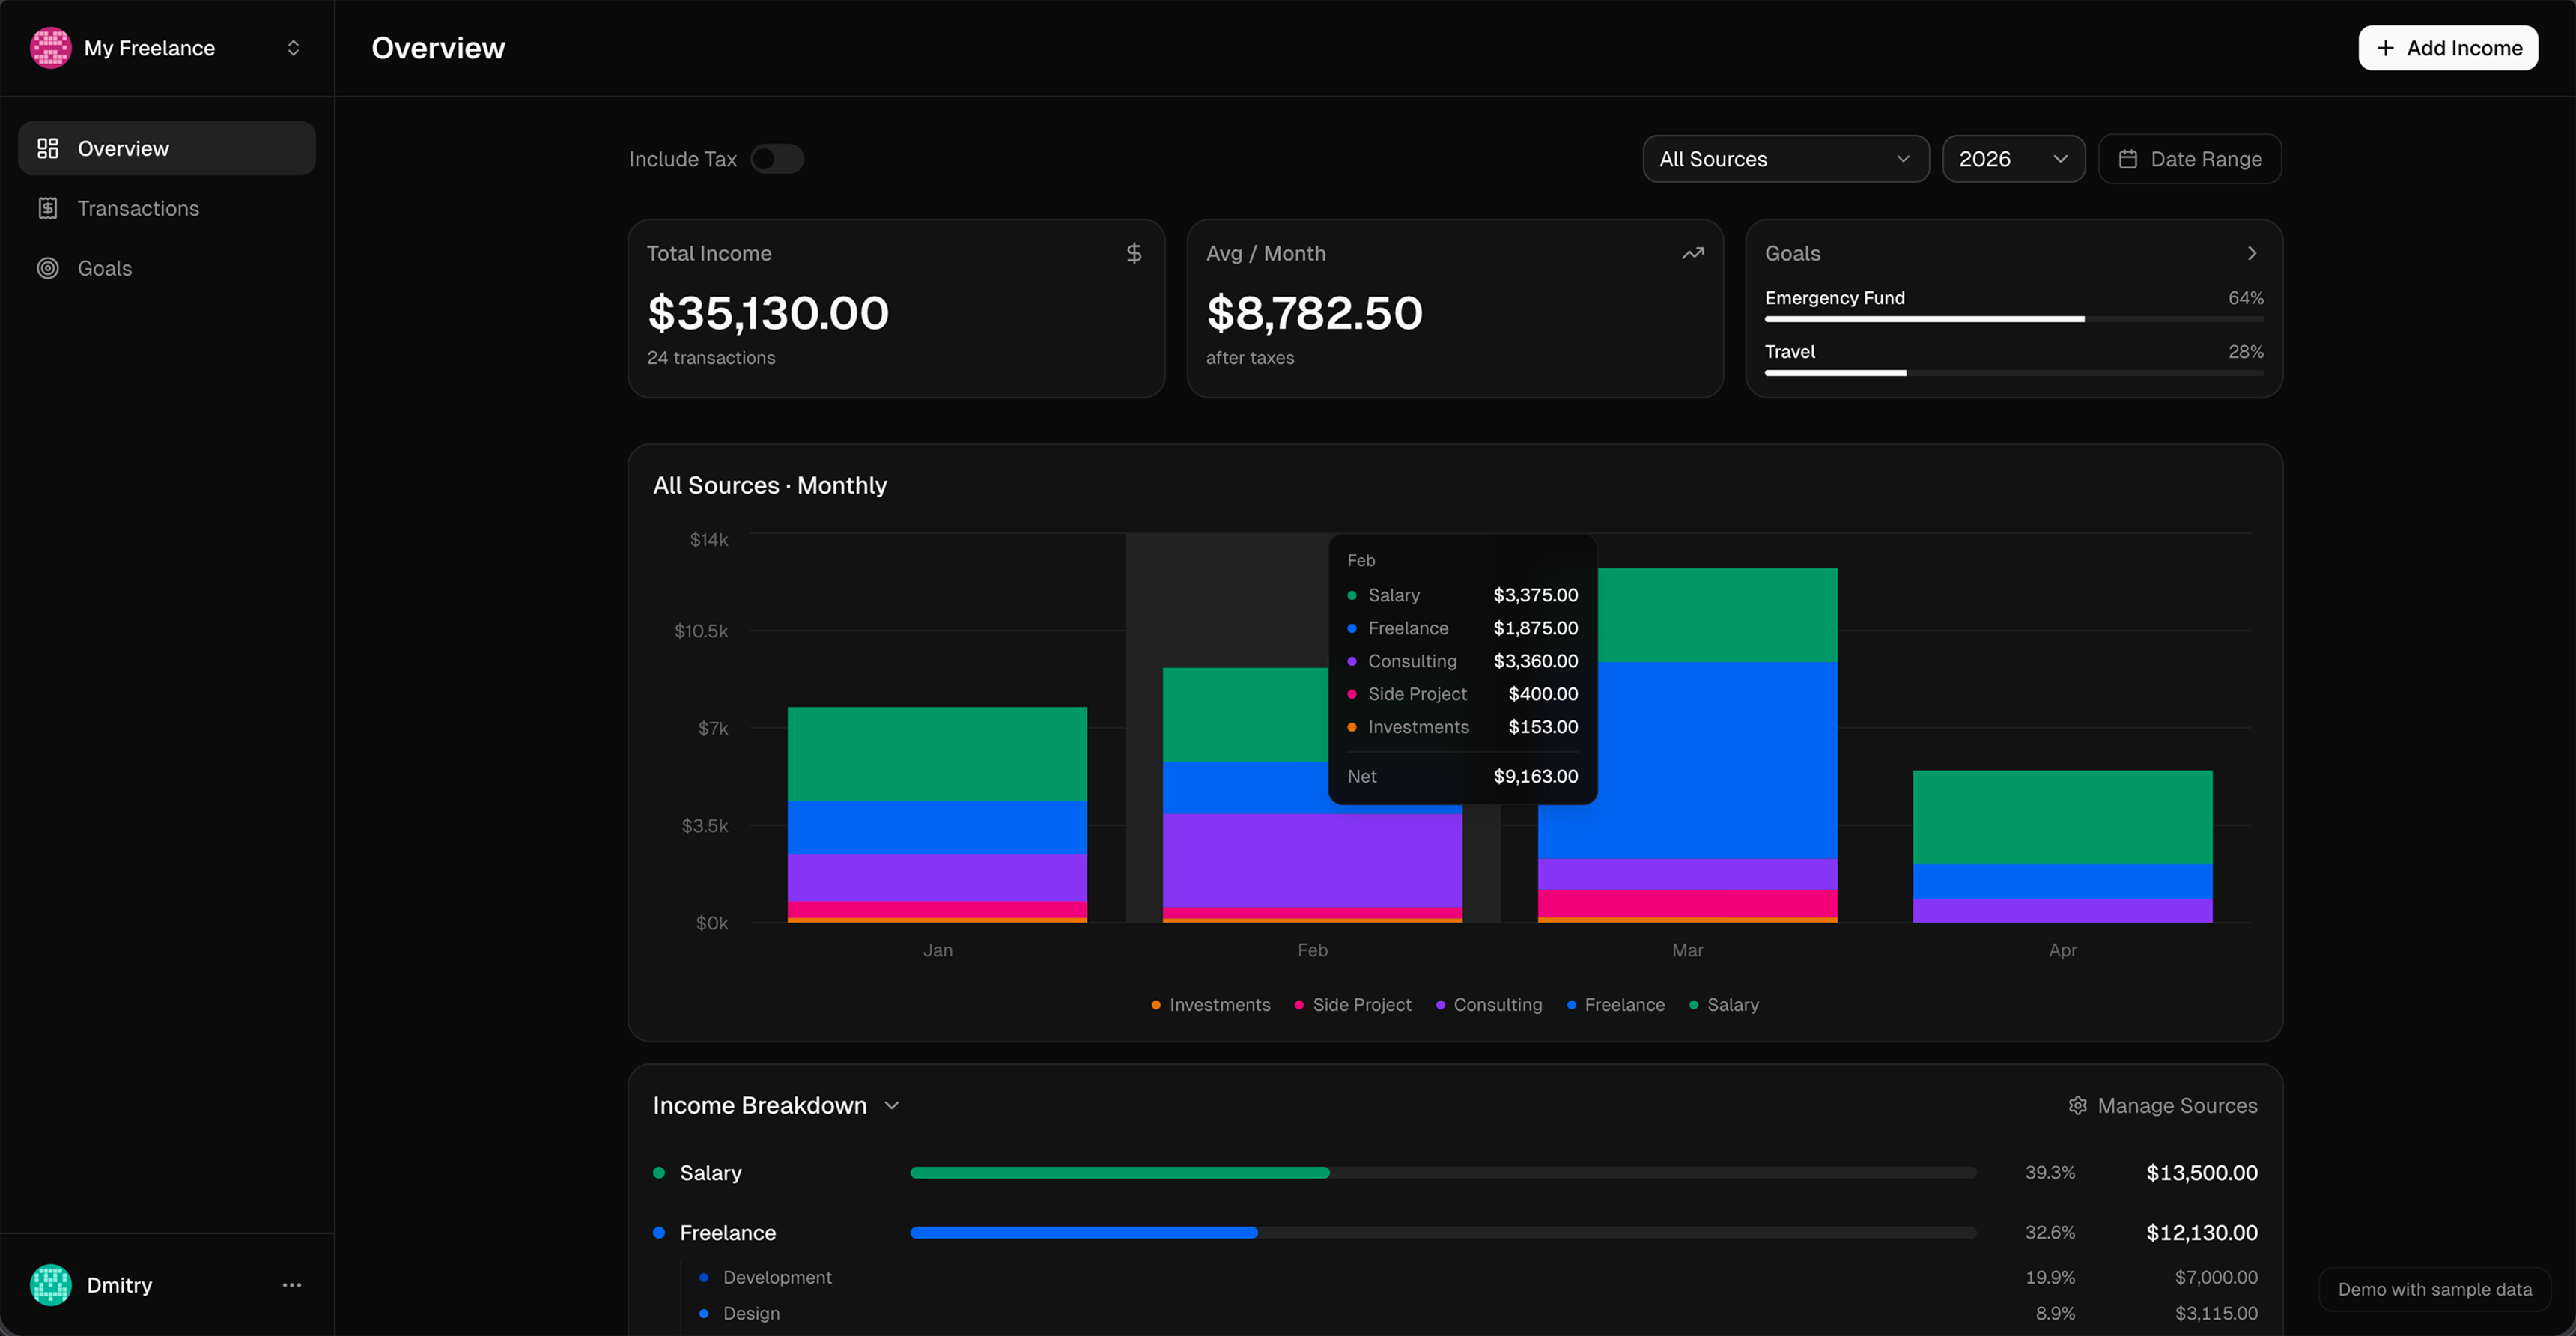Click the trend icon on Avg / Month card

click(x=1693, y=253)
